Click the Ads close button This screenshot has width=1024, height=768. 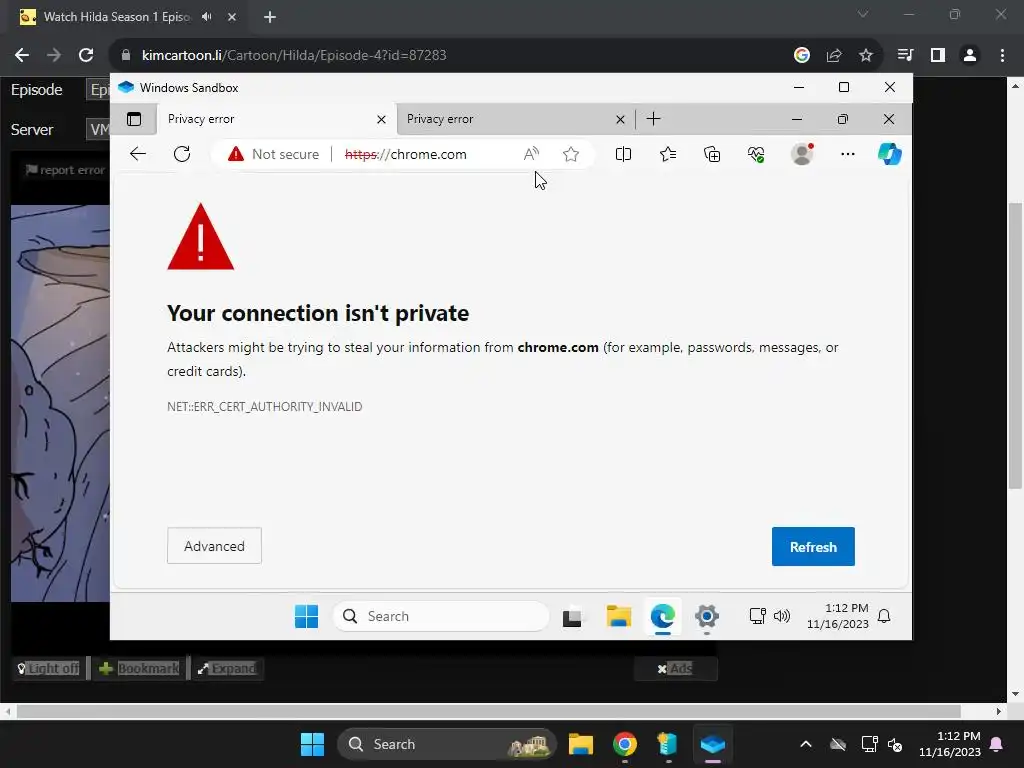(x=675, y=668)
